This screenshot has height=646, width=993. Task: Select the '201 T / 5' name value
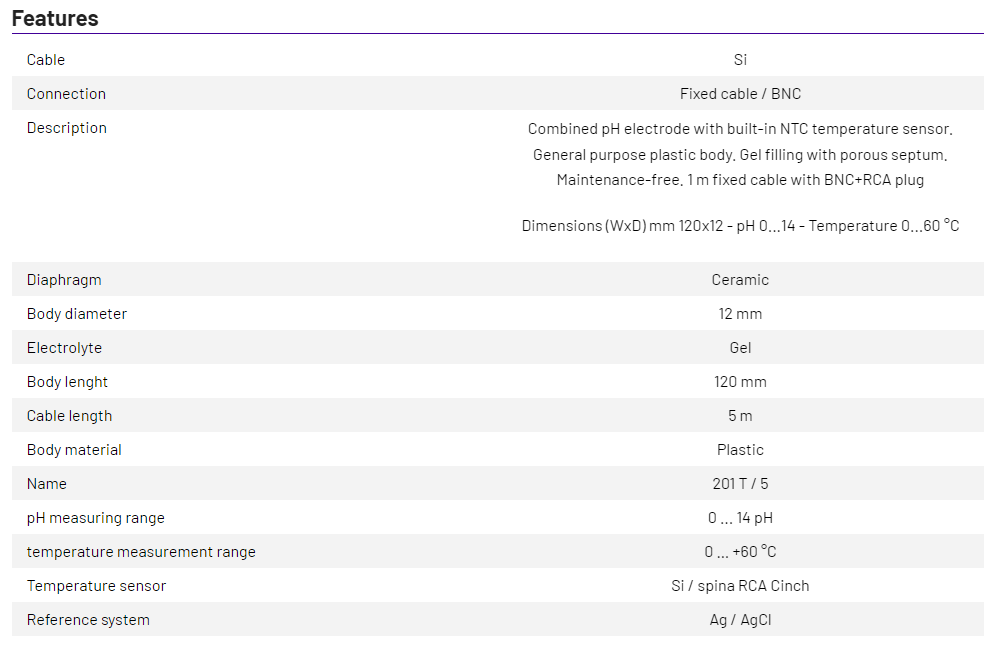tap(740, 484)
